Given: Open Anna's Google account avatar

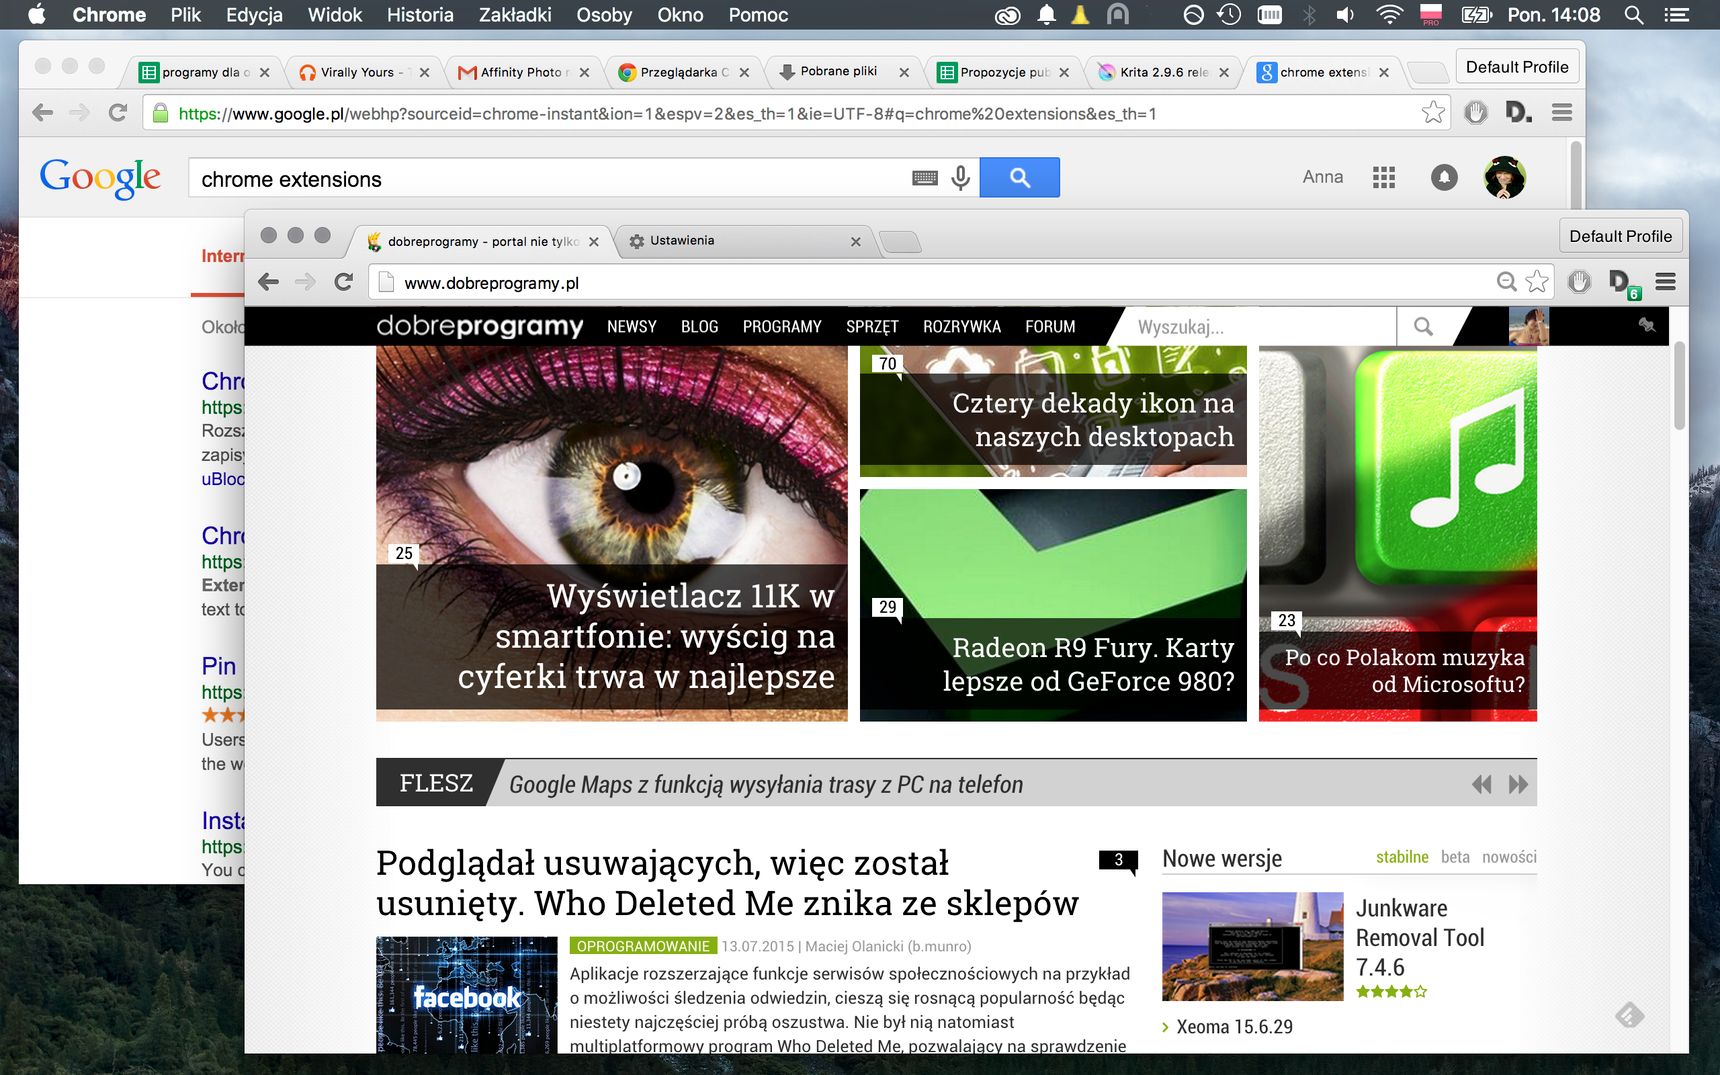Looking at the screenshot, I should 1504,177.
